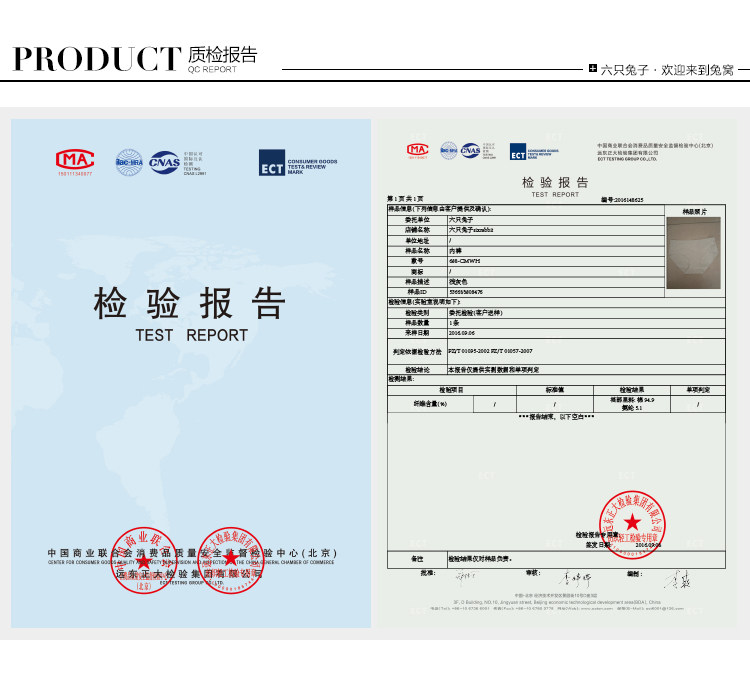The width and height of the screenshot is (750, 673).
Task: Click the 第1页共1页 page indicator
Action: (405, 199)
